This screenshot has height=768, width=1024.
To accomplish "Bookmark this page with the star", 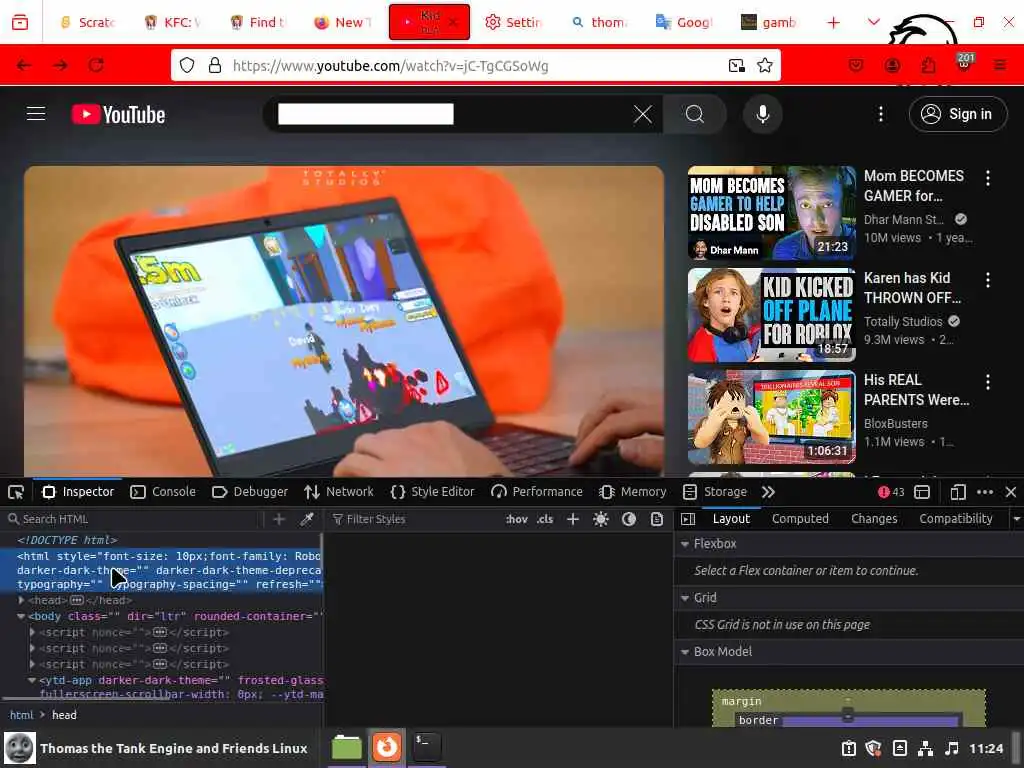I will coord(765,65).
